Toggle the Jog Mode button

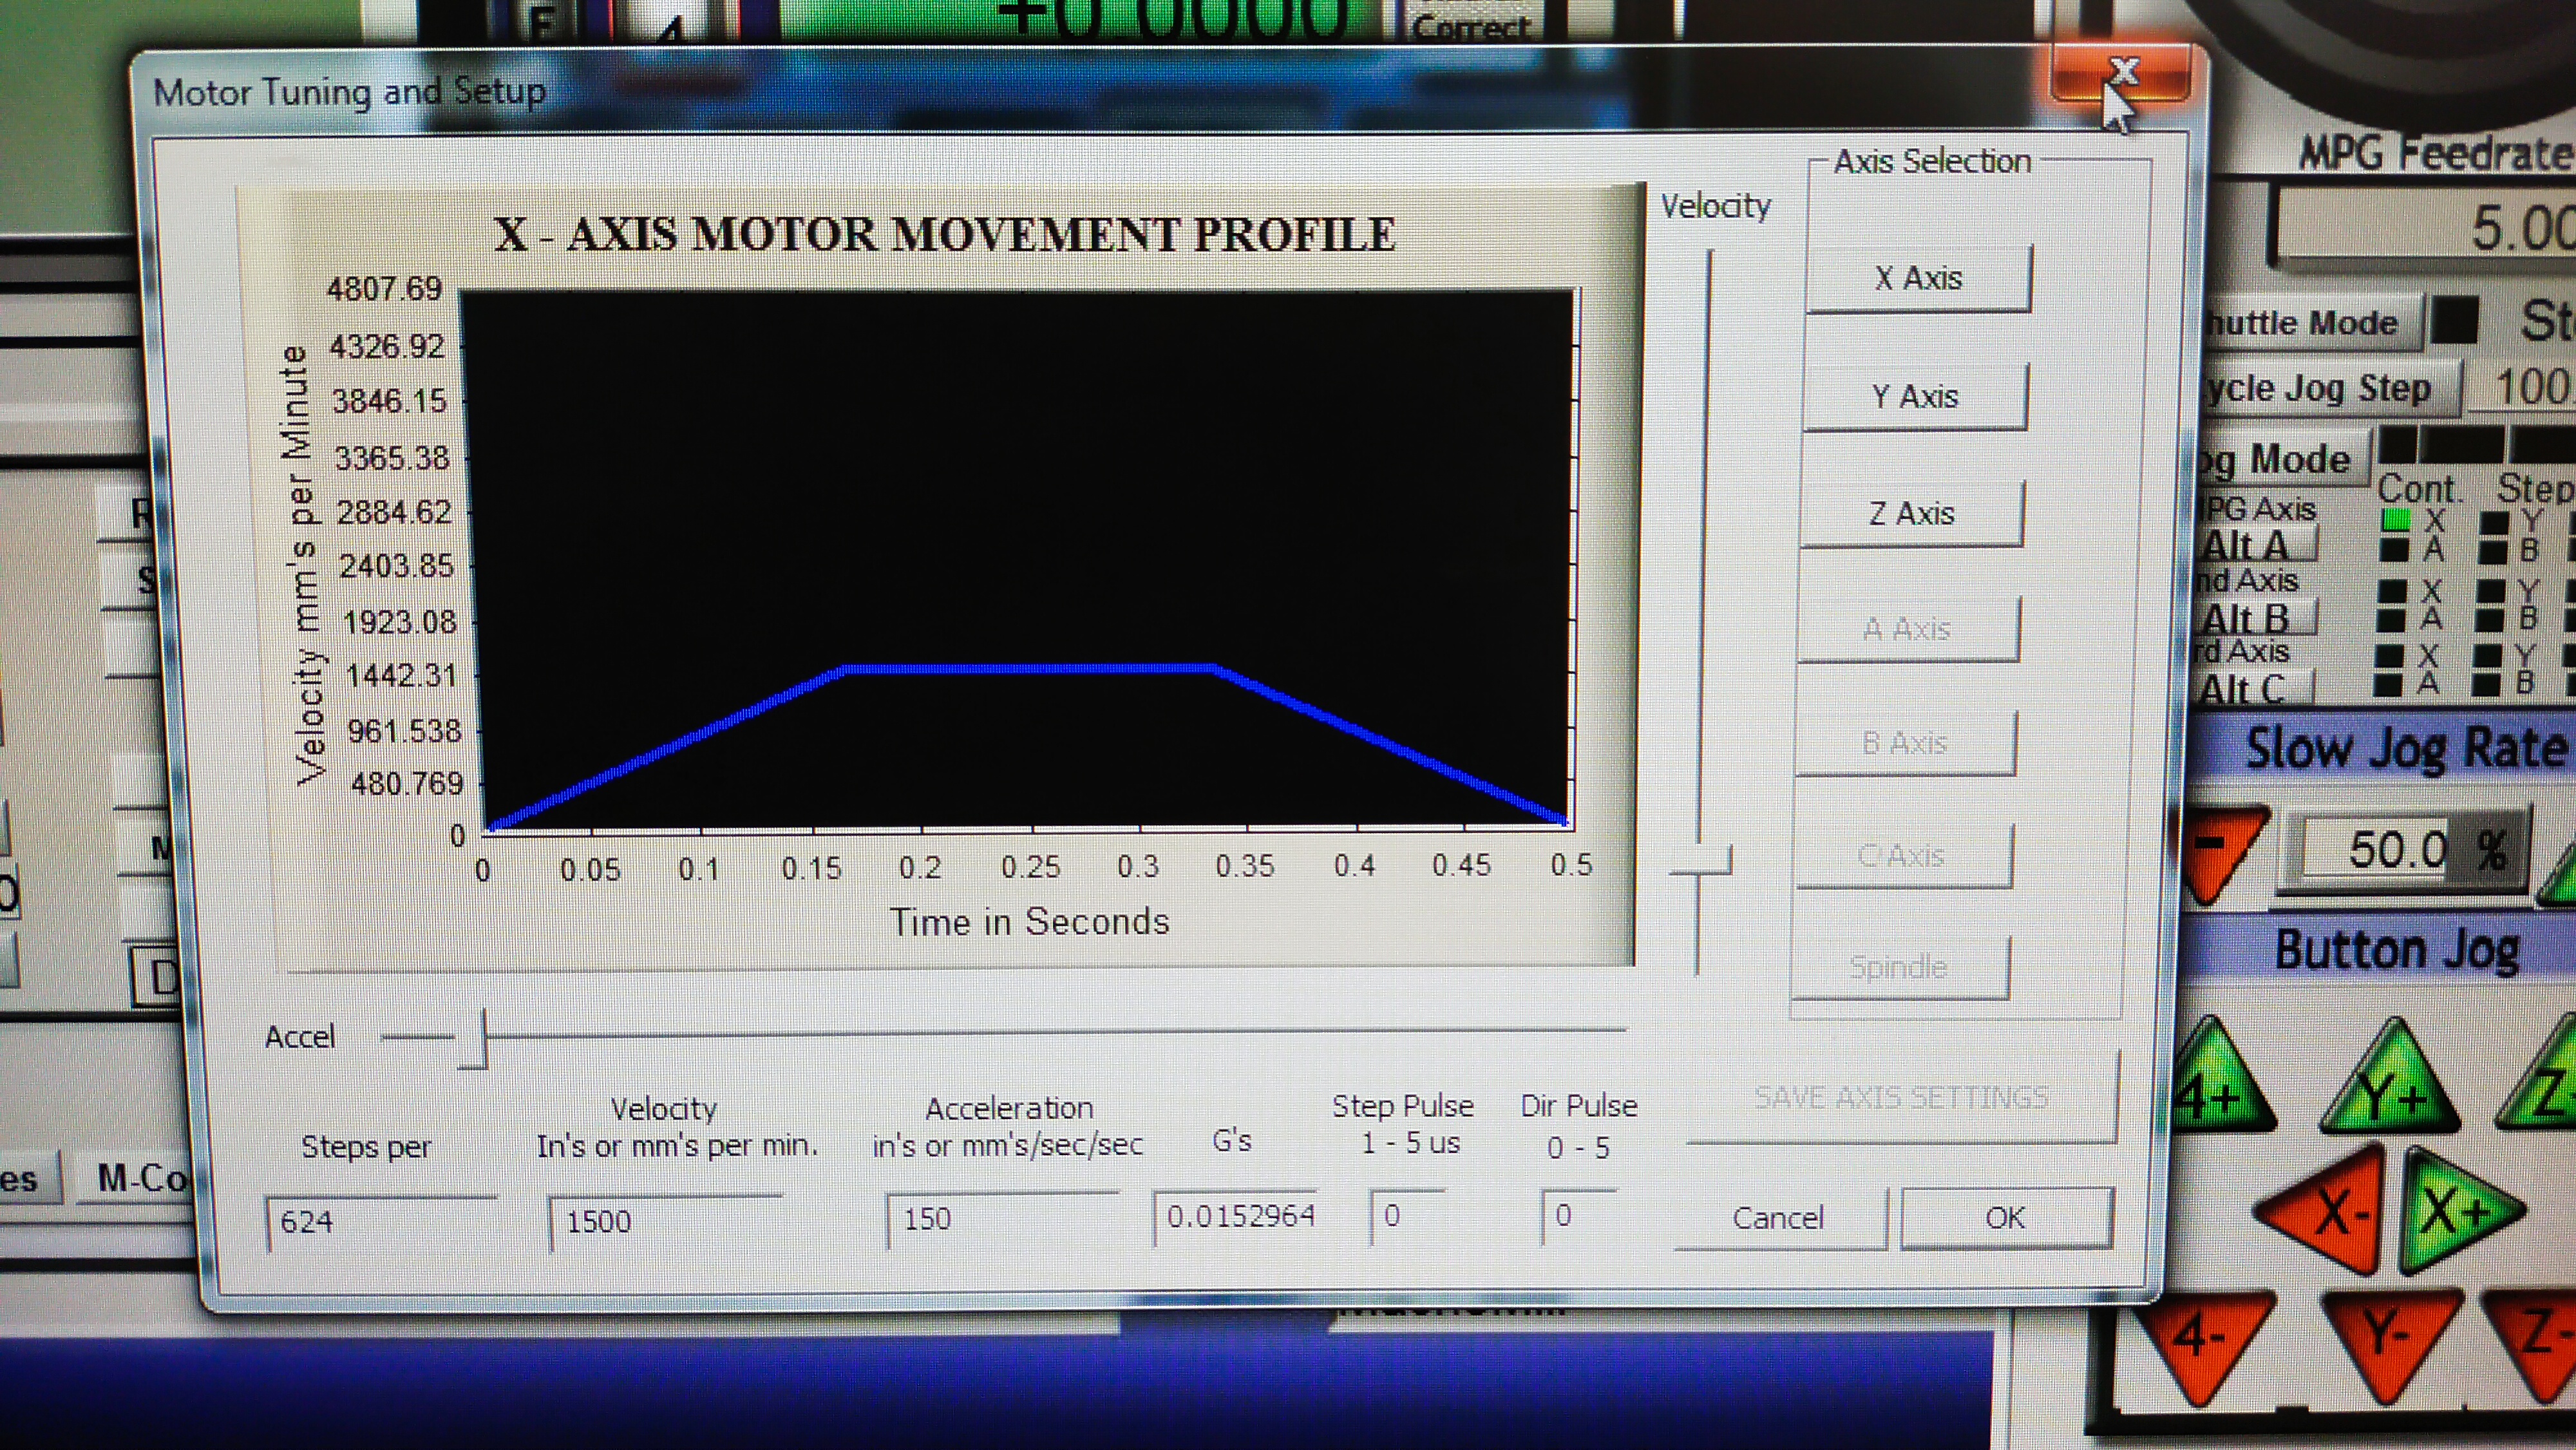pyautogui.click(x=2286, y=460)
